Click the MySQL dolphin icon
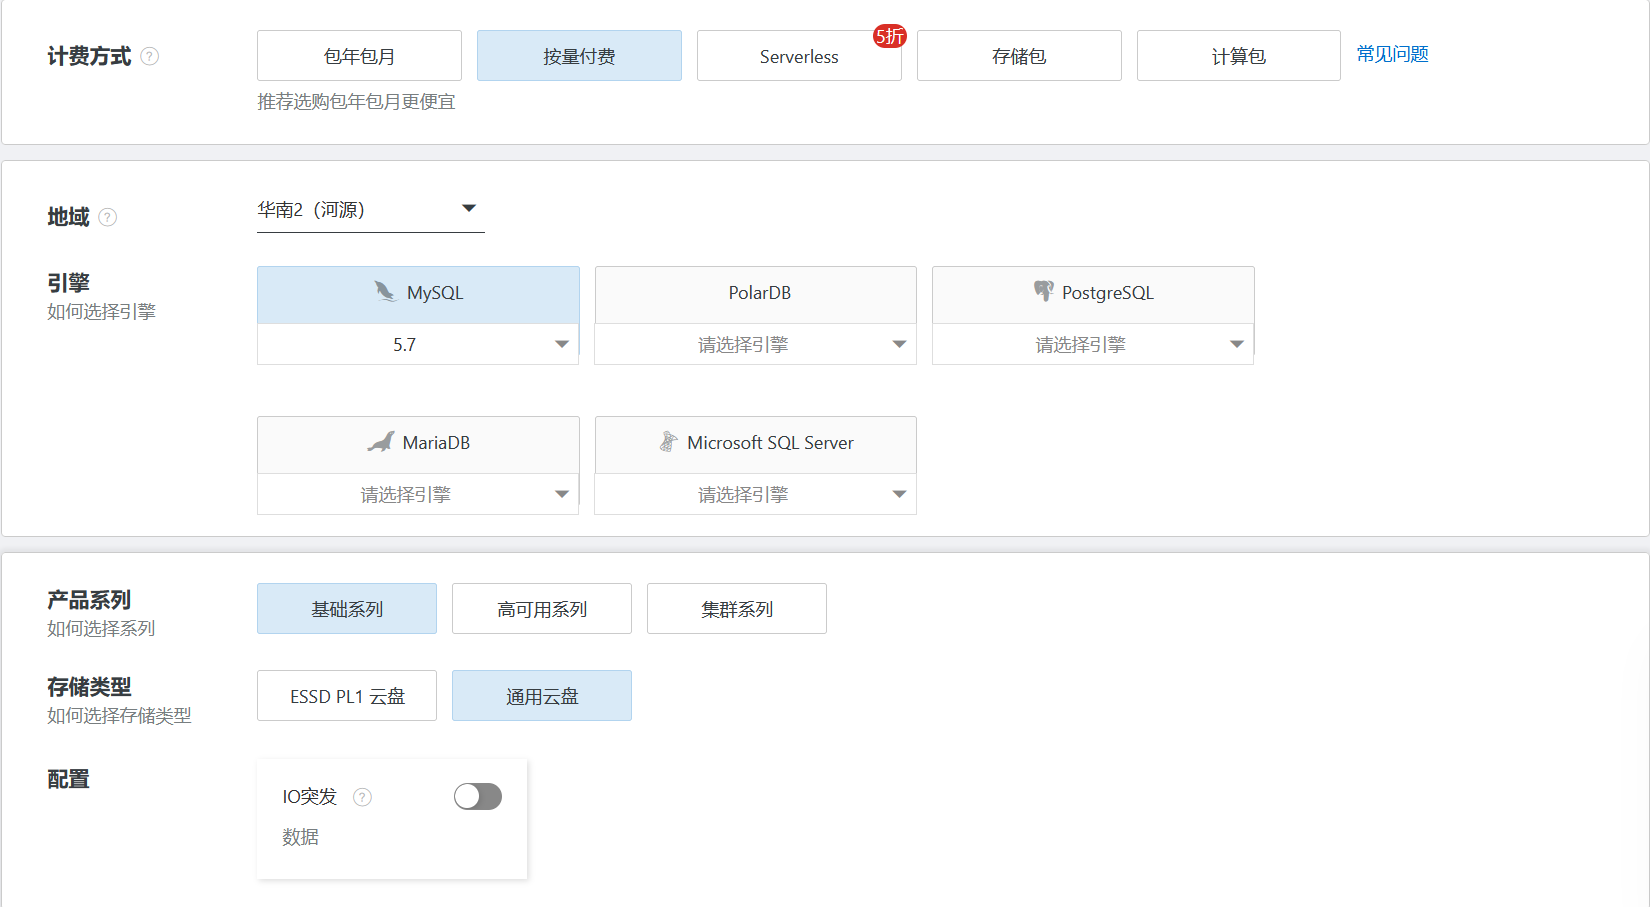The width and height of the screenshot is (1650, 907). (385, 291)
